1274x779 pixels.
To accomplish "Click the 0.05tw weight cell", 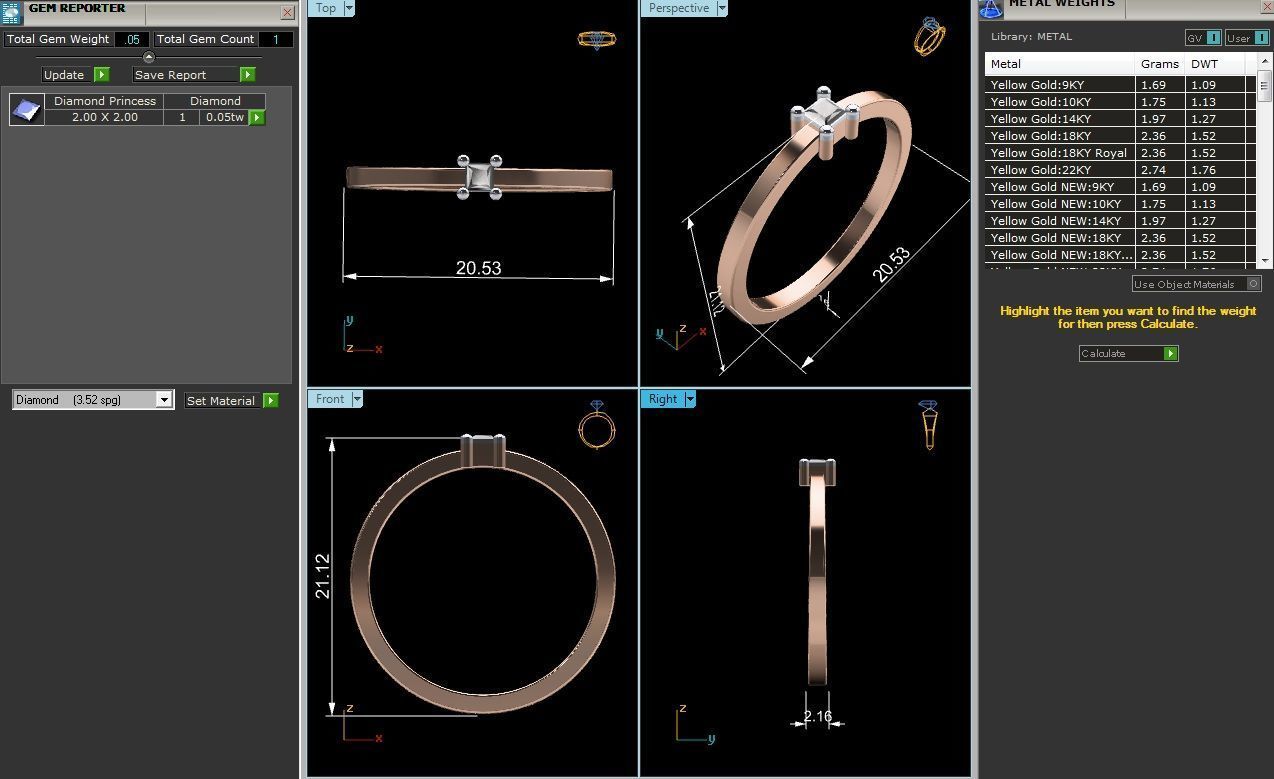I will pyautogui.click(x=224, y=117).
